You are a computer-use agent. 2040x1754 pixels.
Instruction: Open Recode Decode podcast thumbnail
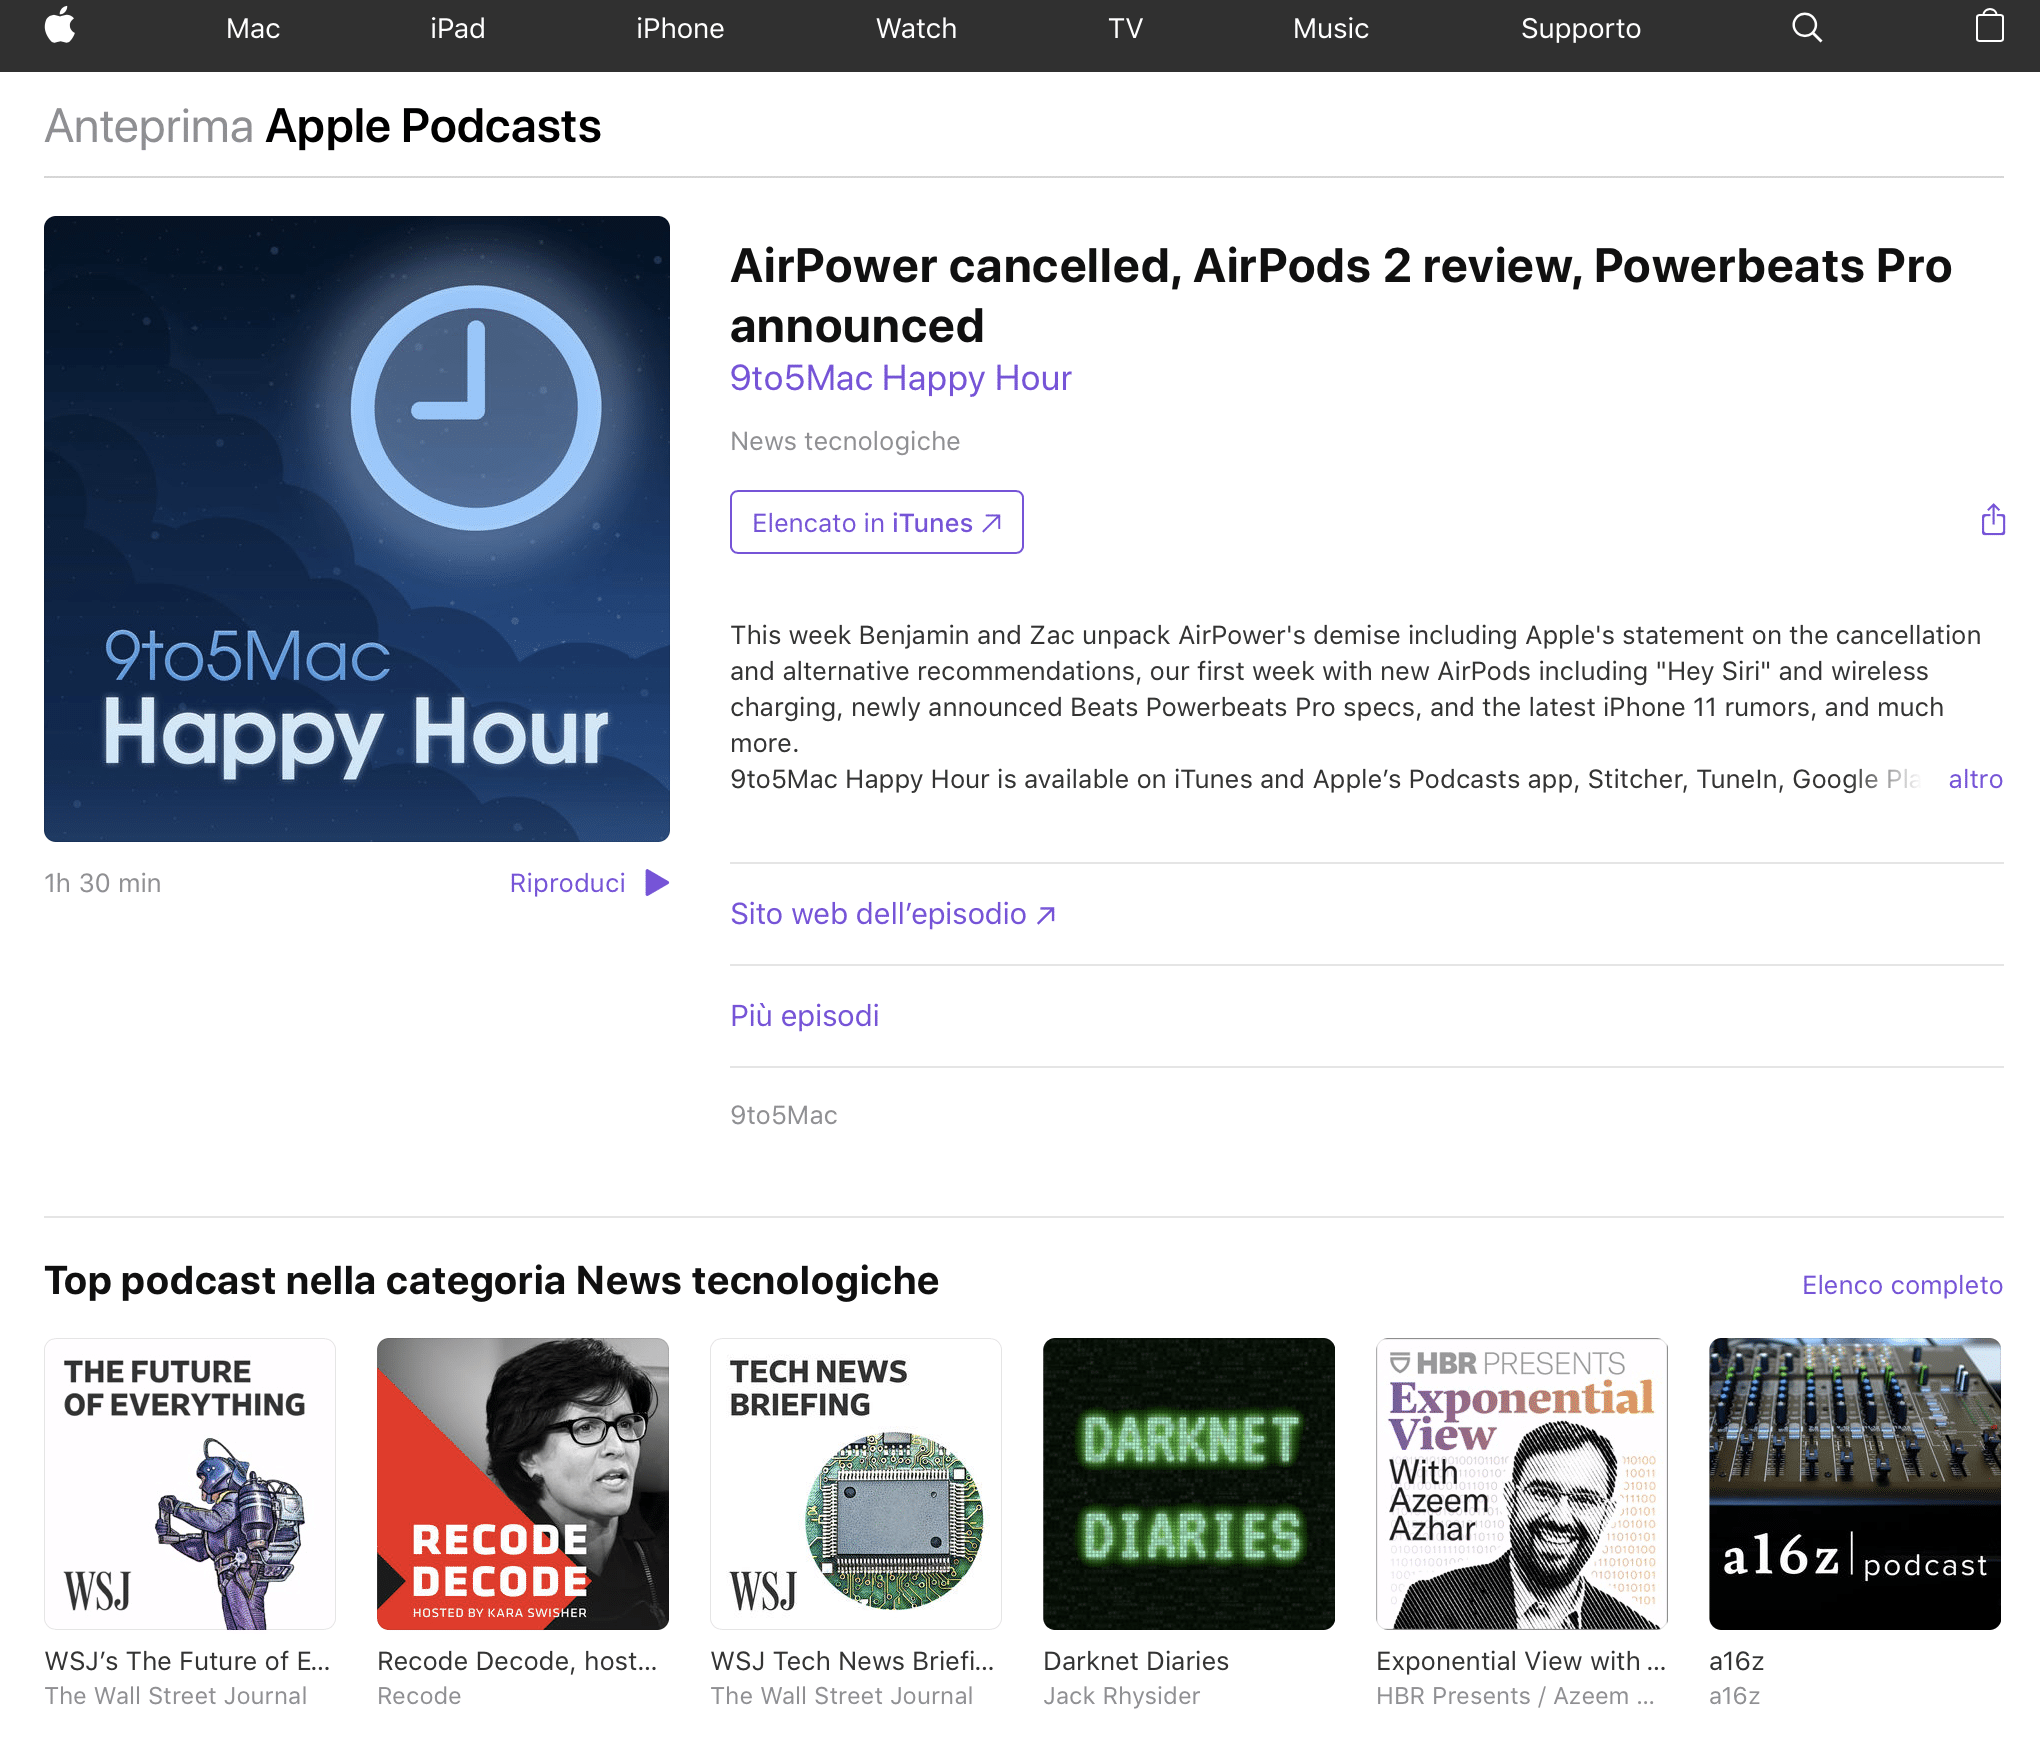(523, 1484)
